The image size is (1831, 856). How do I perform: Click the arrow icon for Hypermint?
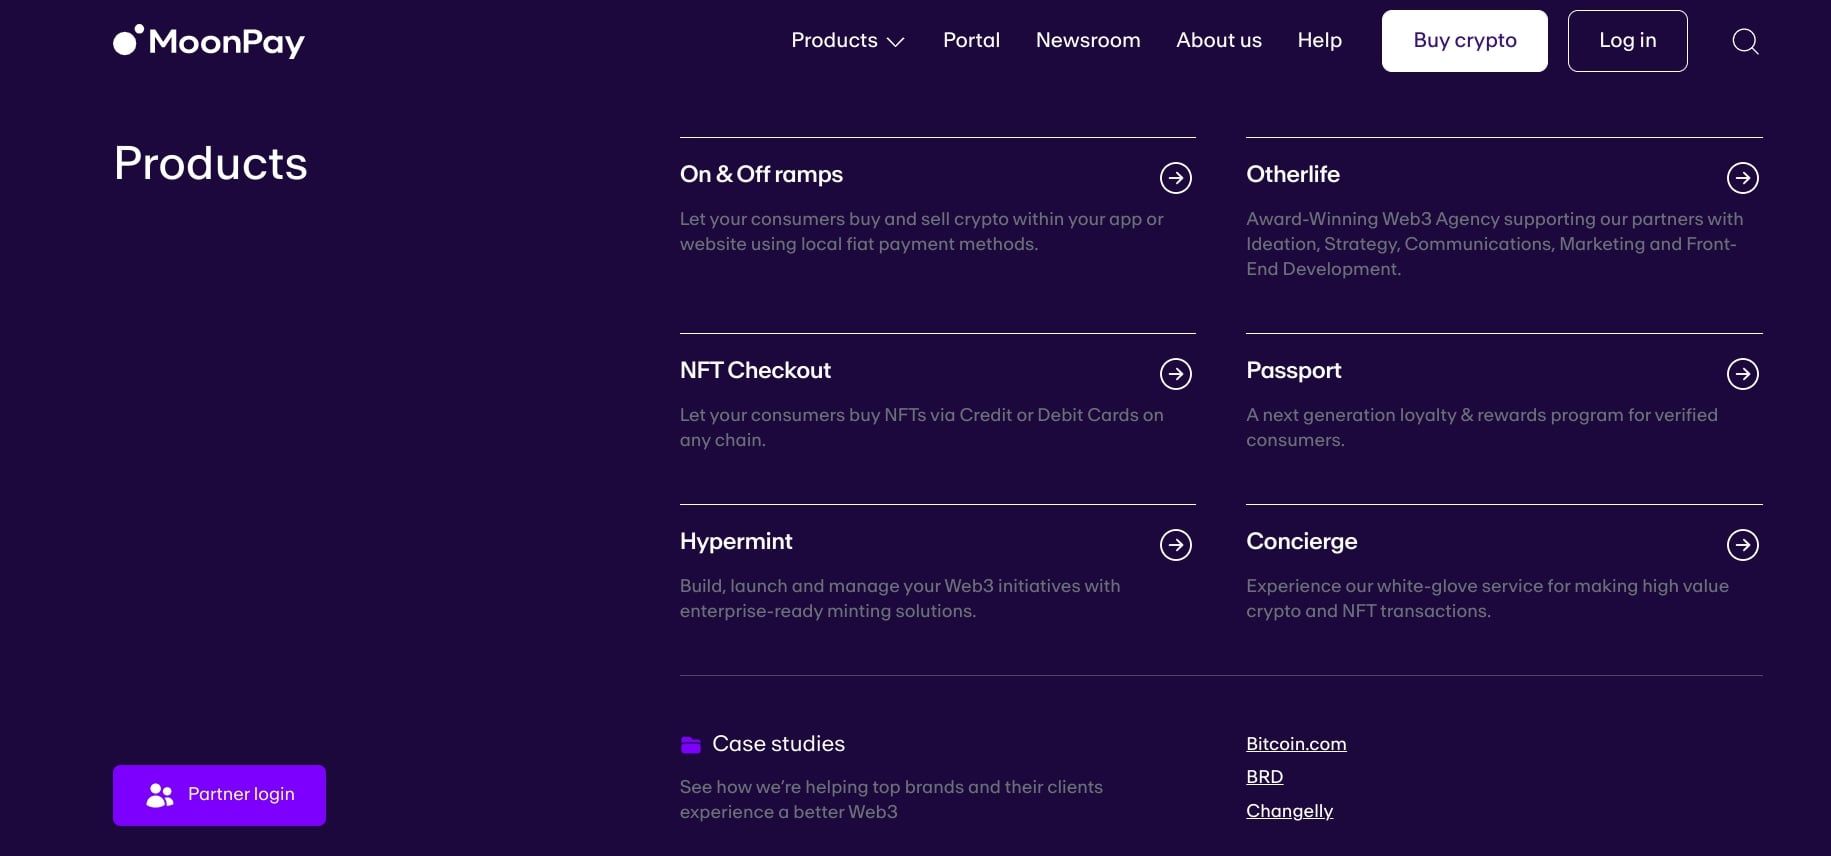(1176, 545)
